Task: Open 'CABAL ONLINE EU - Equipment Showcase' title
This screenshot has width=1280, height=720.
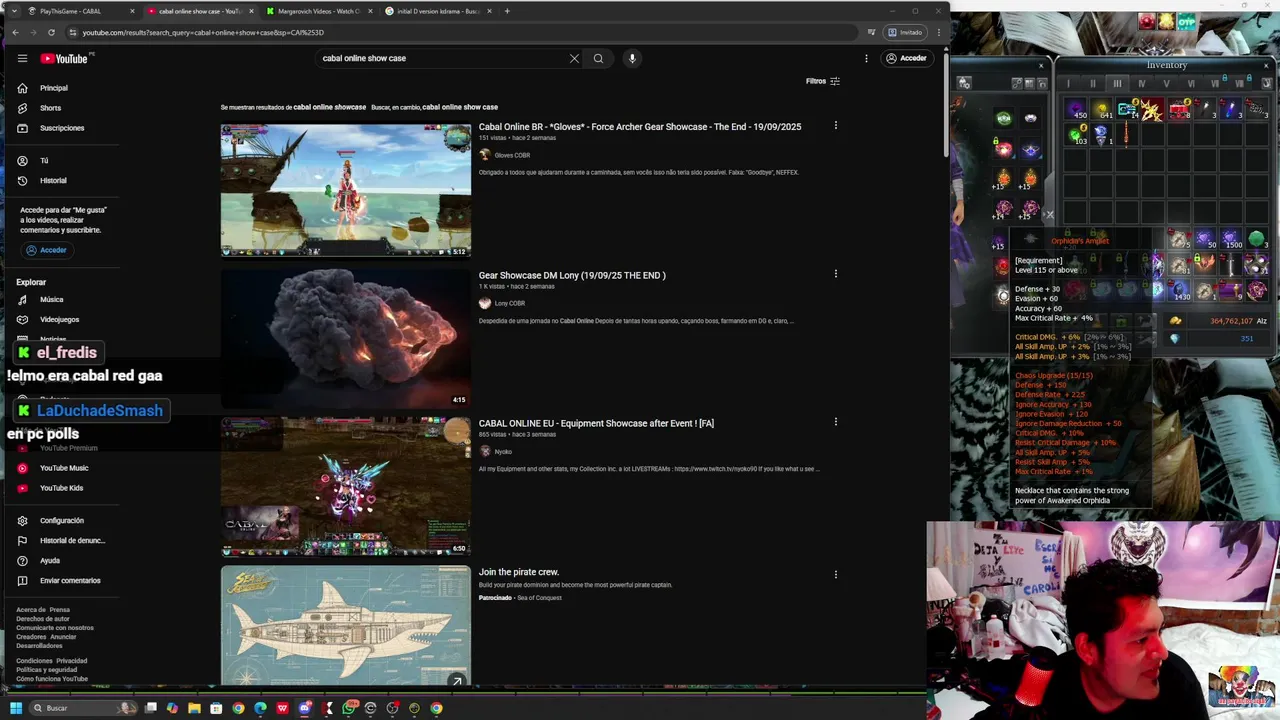Action: (596, 423)
